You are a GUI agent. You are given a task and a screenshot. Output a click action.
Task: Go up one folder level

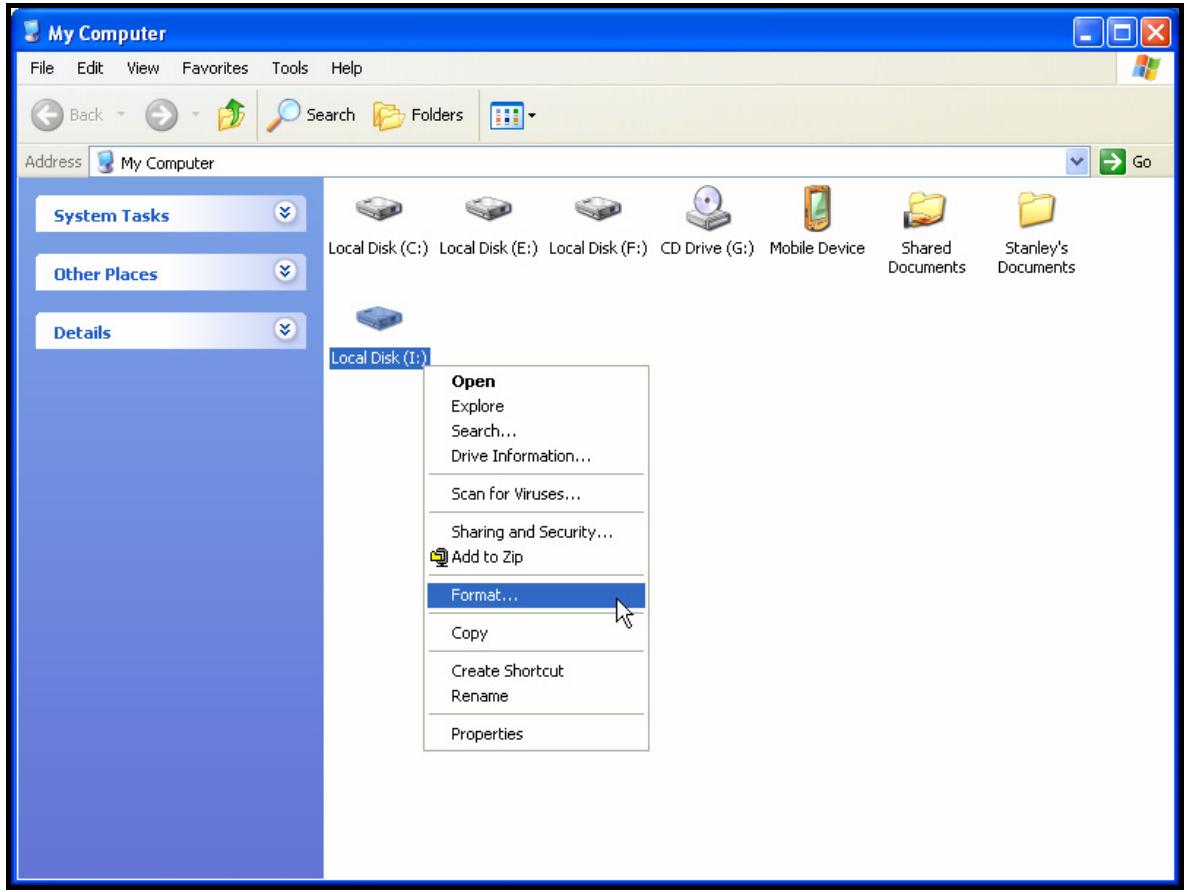click(x=231, y=115)
